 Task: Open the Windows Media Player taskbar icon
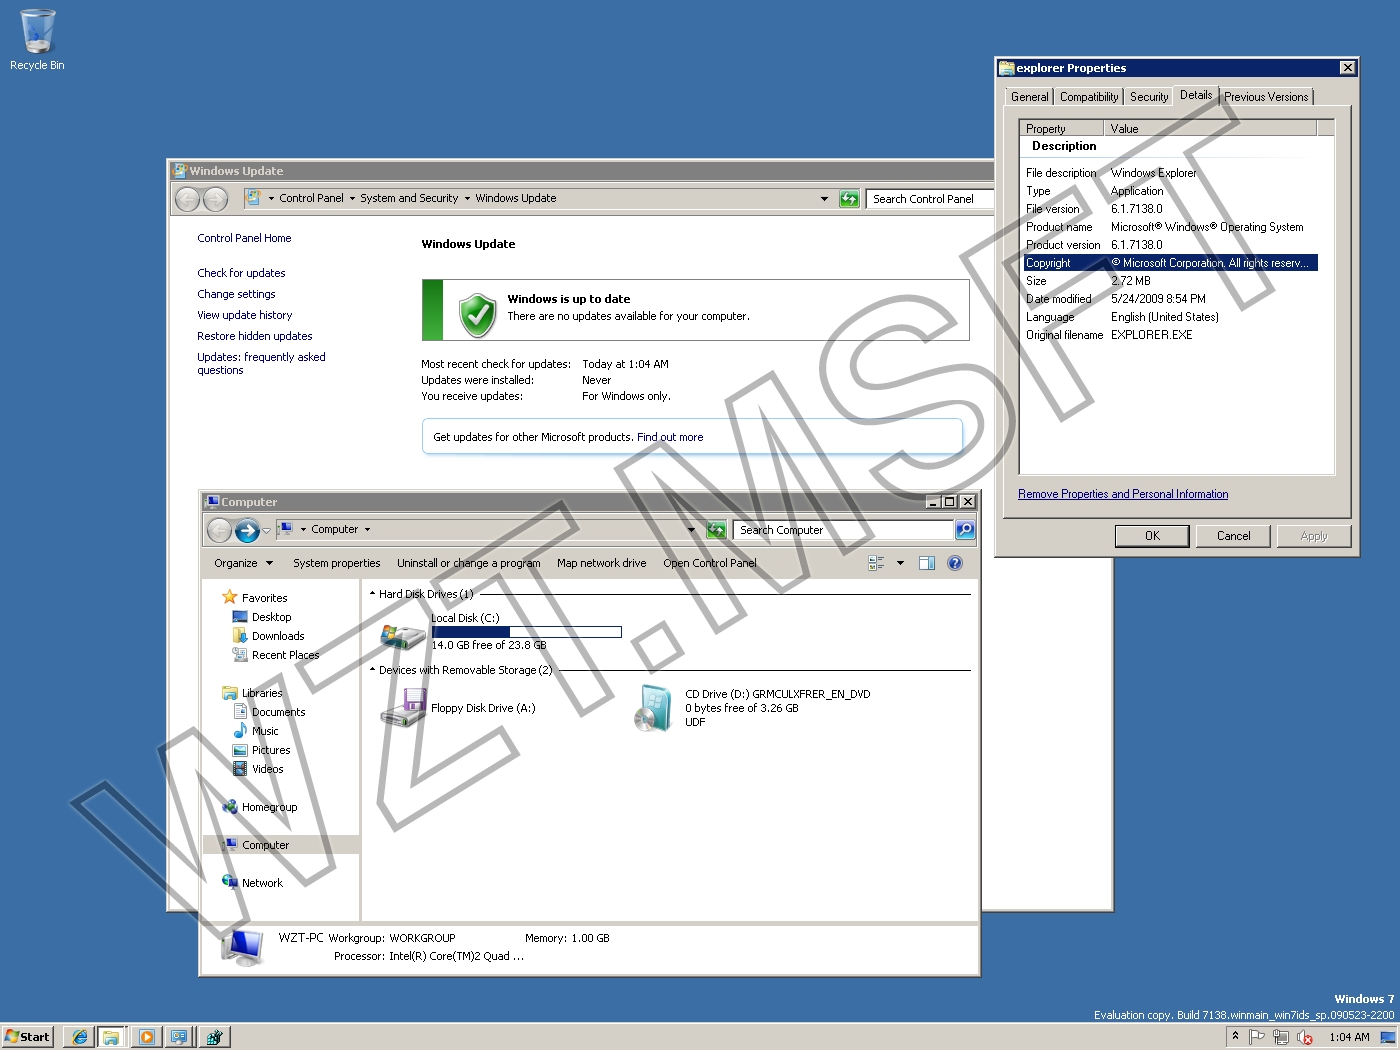147,1037
